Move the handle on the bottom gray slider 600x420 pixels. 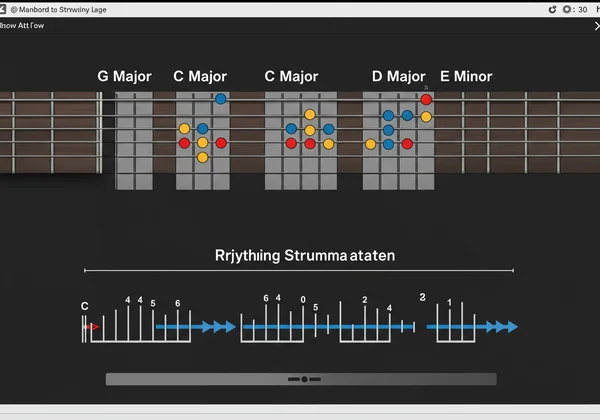(304, 379)
